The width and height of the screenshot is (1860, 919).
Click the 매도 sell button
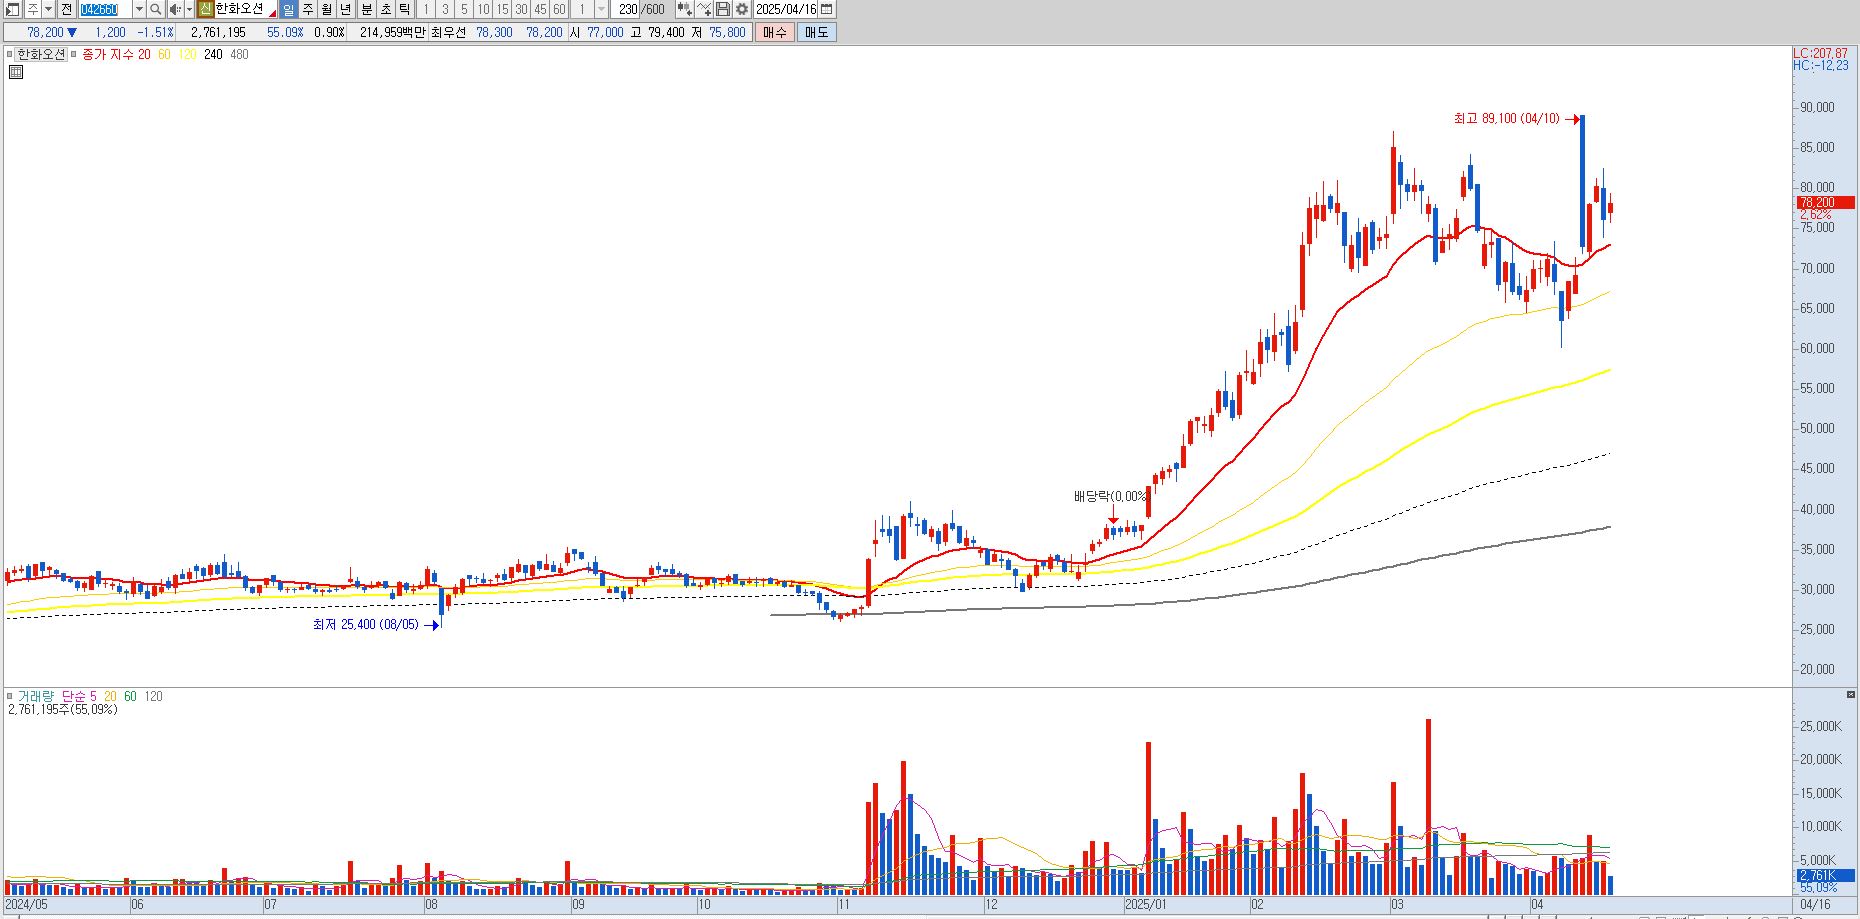pos(816,32)
